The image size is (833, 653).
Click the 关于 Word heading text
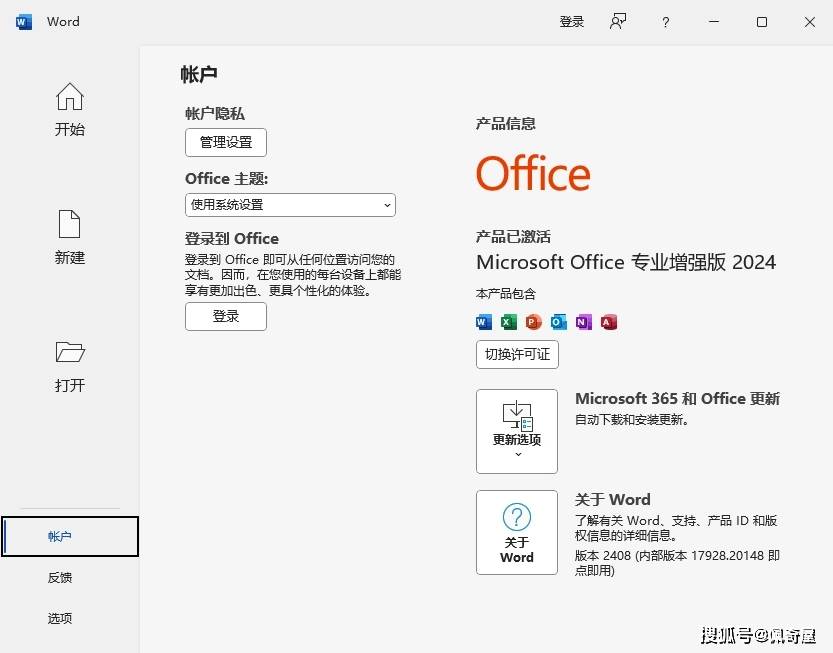(613, 499)
